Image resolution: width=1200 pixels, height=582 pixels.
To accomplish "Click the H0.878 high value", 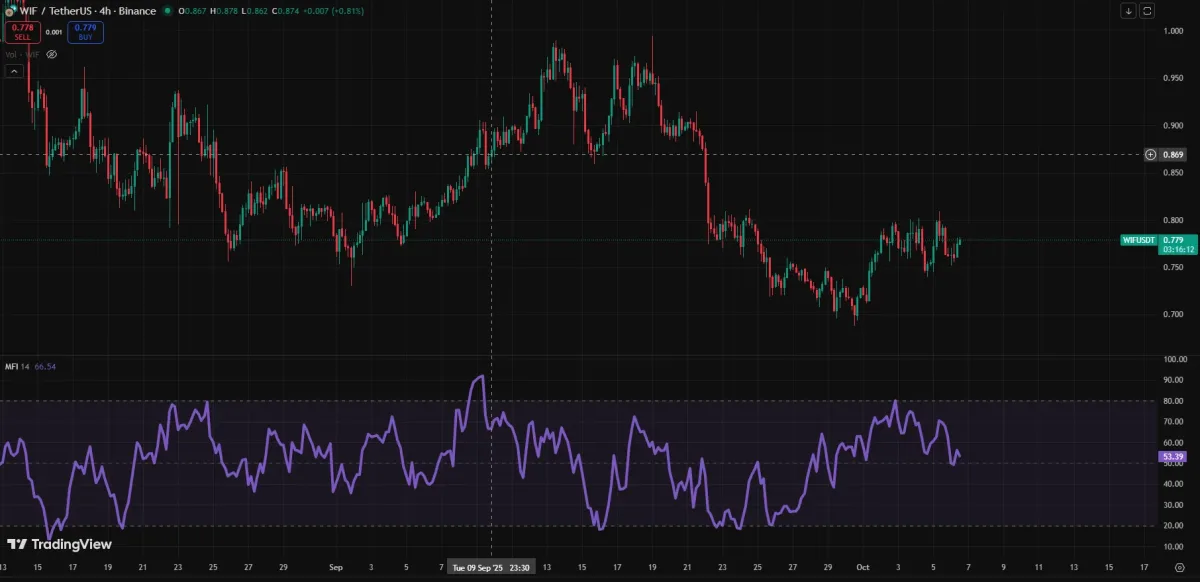I will [x=222, y=11].
